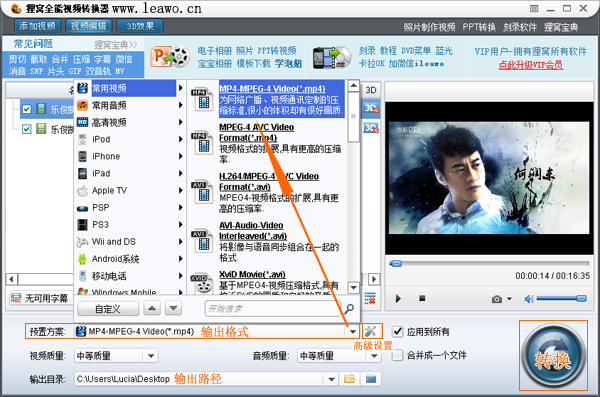This screenshot has width=600, height=397.
Task: Open the blue output directory icon
Action: click(x=371, y=379)
